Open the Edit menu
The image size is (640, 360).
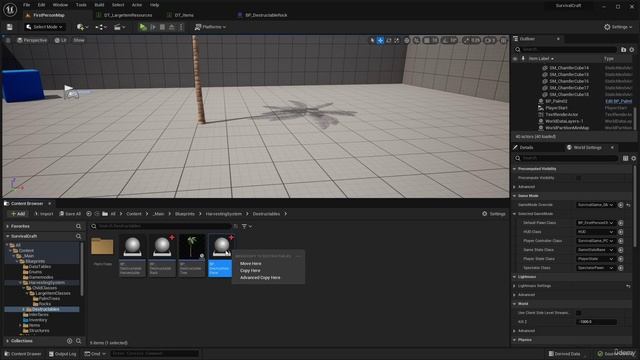click(41, 5)
